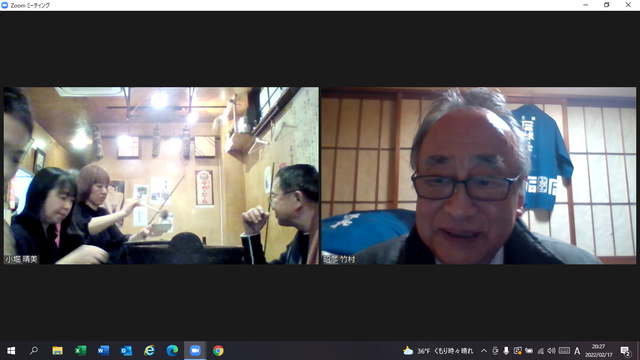The width and height of the screenshot is (640, 360).
Task: Open Internet Explorer from the taskbar
Action: 149,351
